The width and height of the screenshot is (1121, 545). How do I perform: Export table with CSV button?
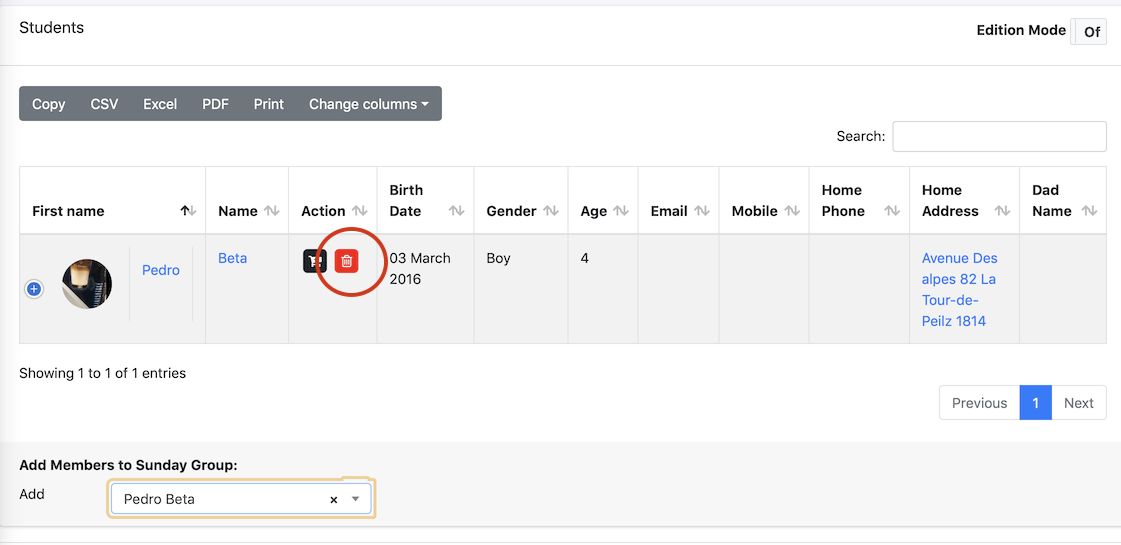pos(104,104)
